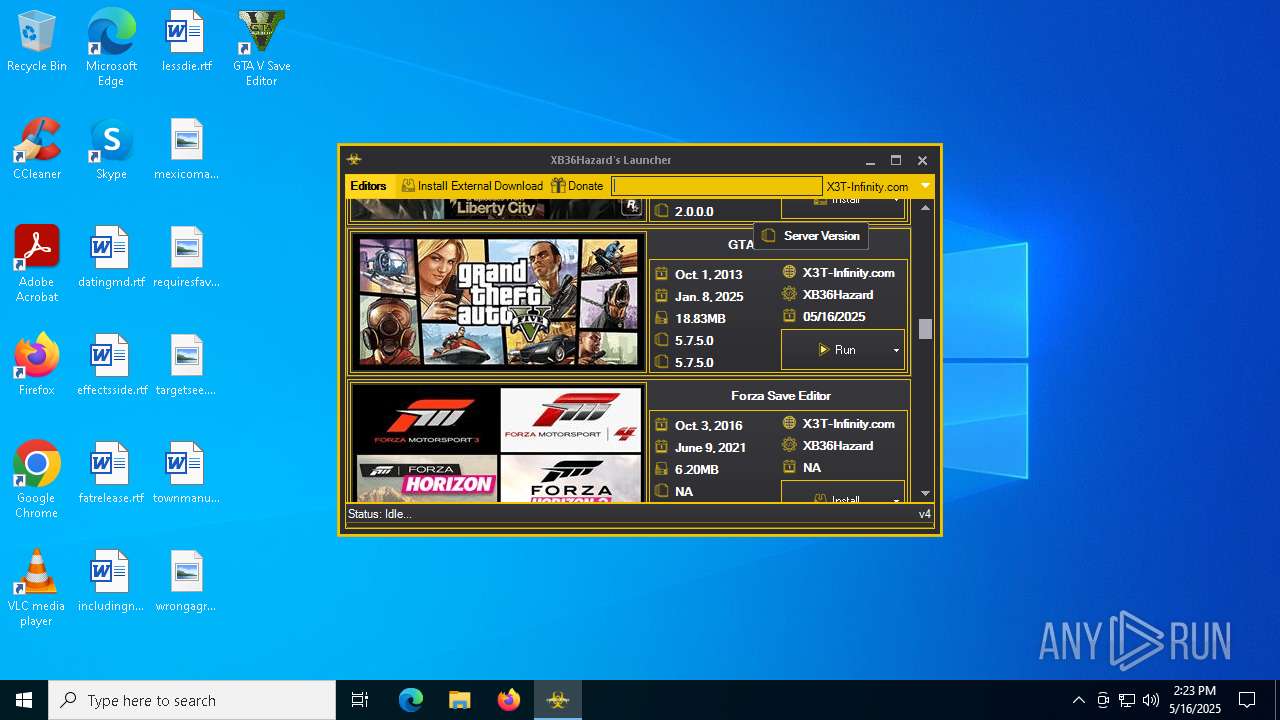Open Google Chrome desktop shortcut
The image size is (1280, 720).
coord(37,480)
